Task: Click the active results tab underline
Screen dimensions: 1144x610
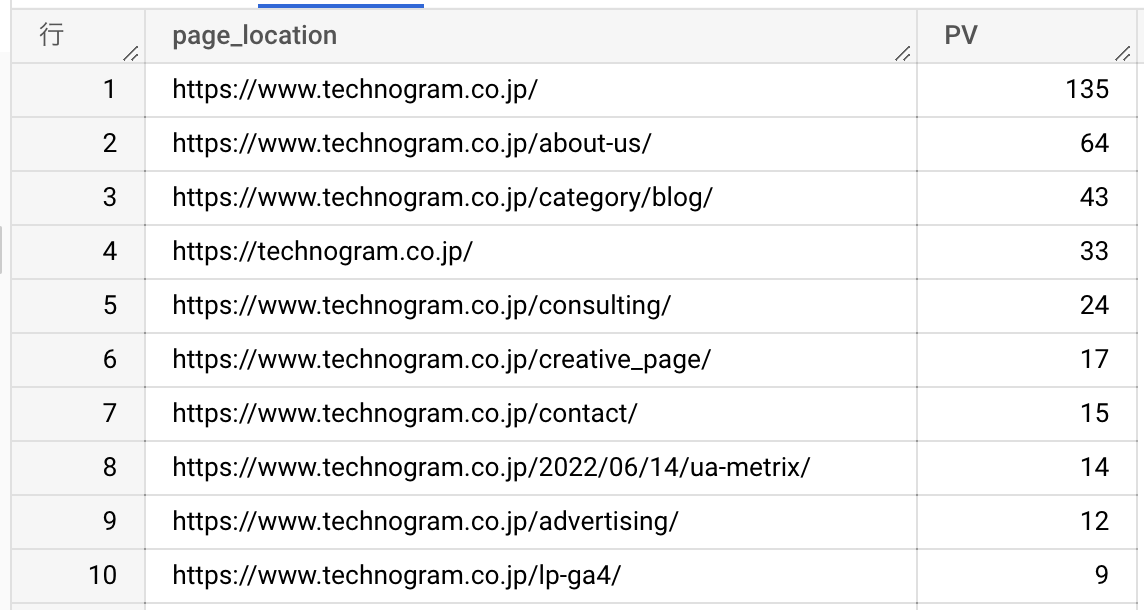Action: click(x=341, y=6)
